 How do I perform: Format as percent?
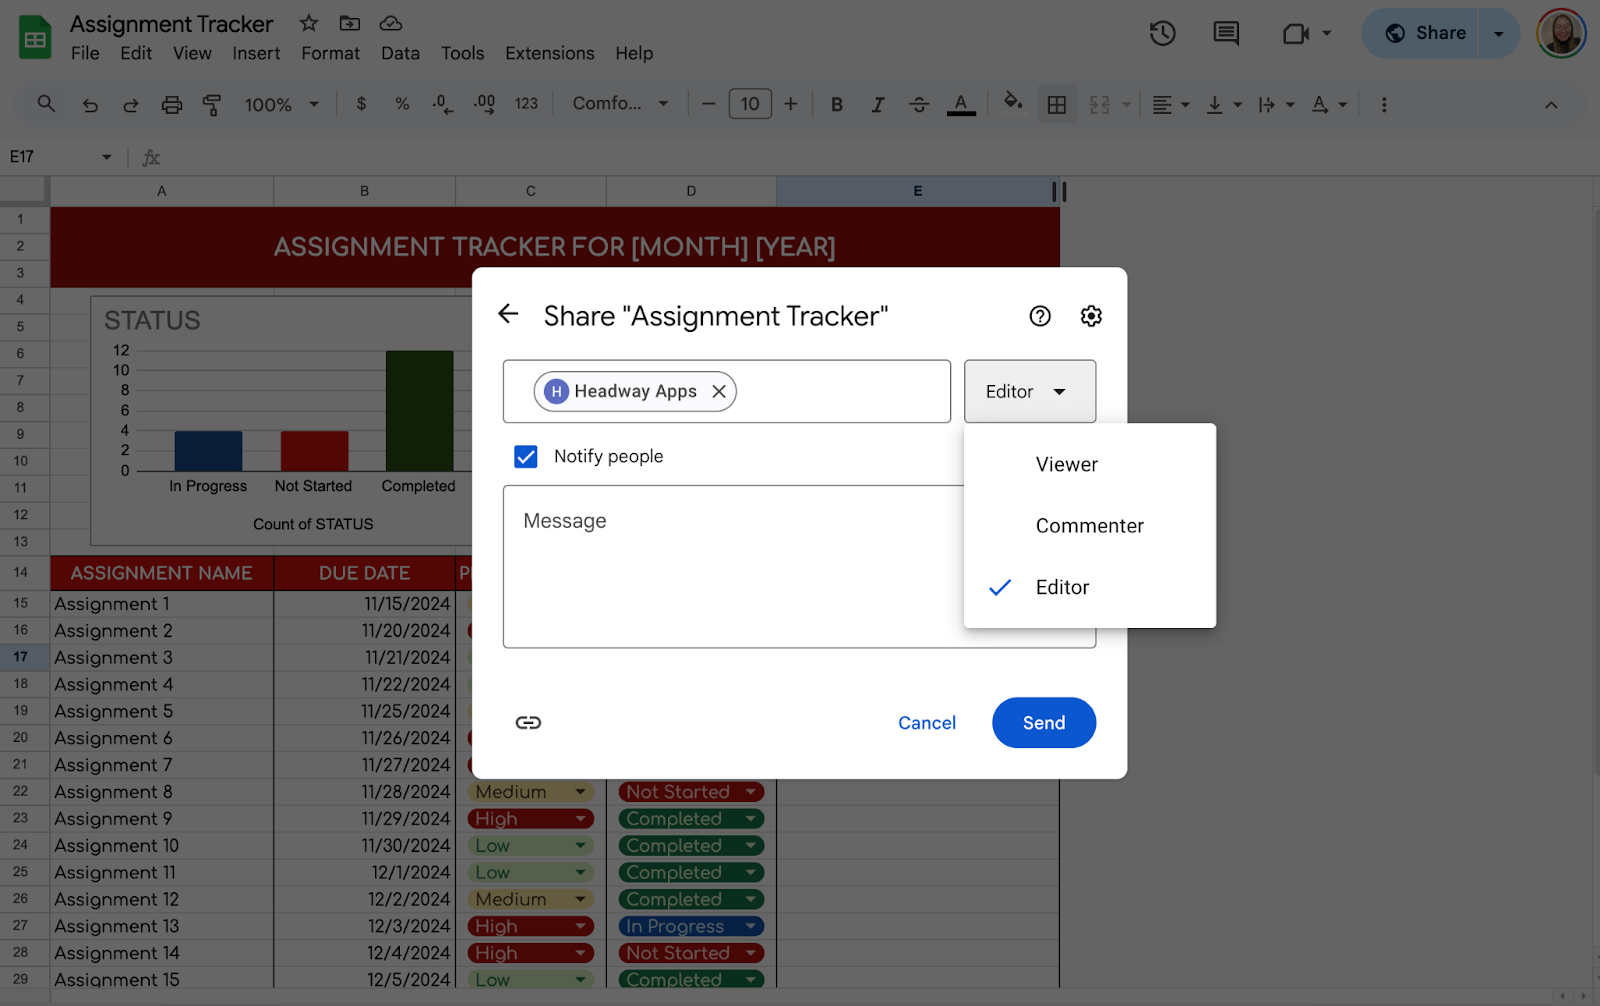402,104
